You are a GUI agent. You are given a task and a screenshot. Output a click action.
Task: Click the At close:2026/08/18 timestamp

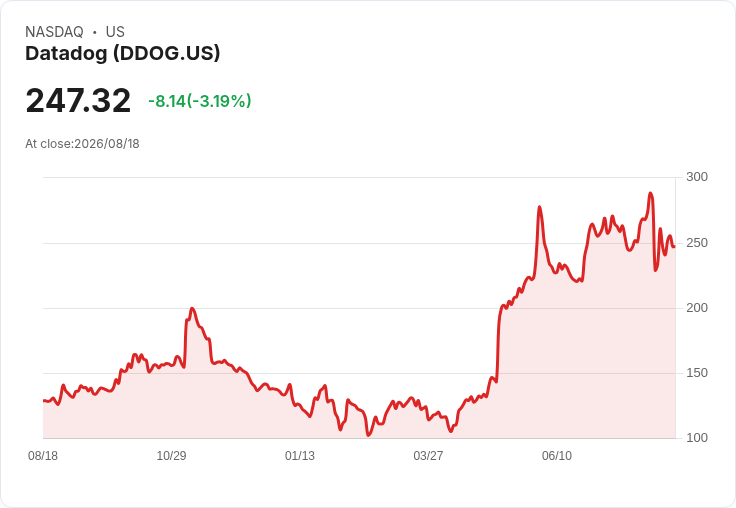coord(82,144)
